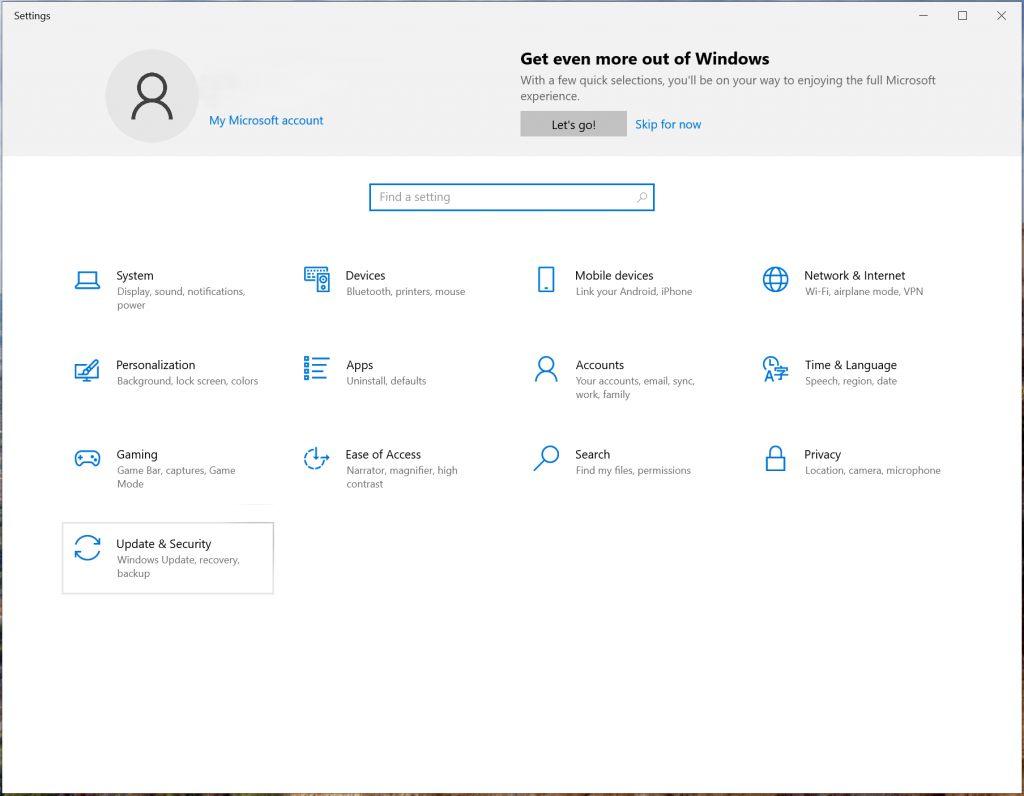This screenshot has width=1024, height=796.
Task: Open Gaming controller icon
Action: (87, 458)
